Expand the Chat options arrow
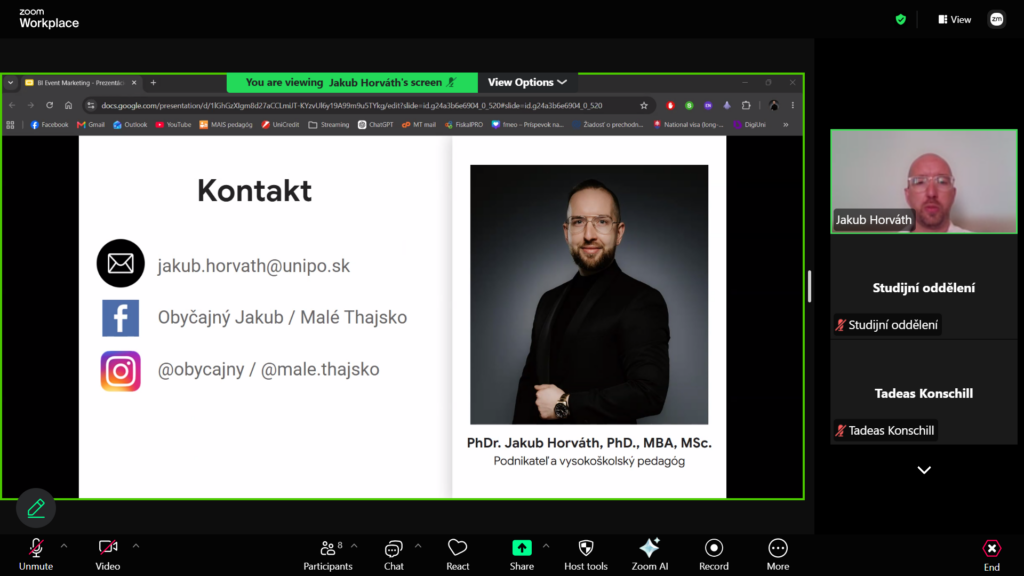 pos(418,546)
